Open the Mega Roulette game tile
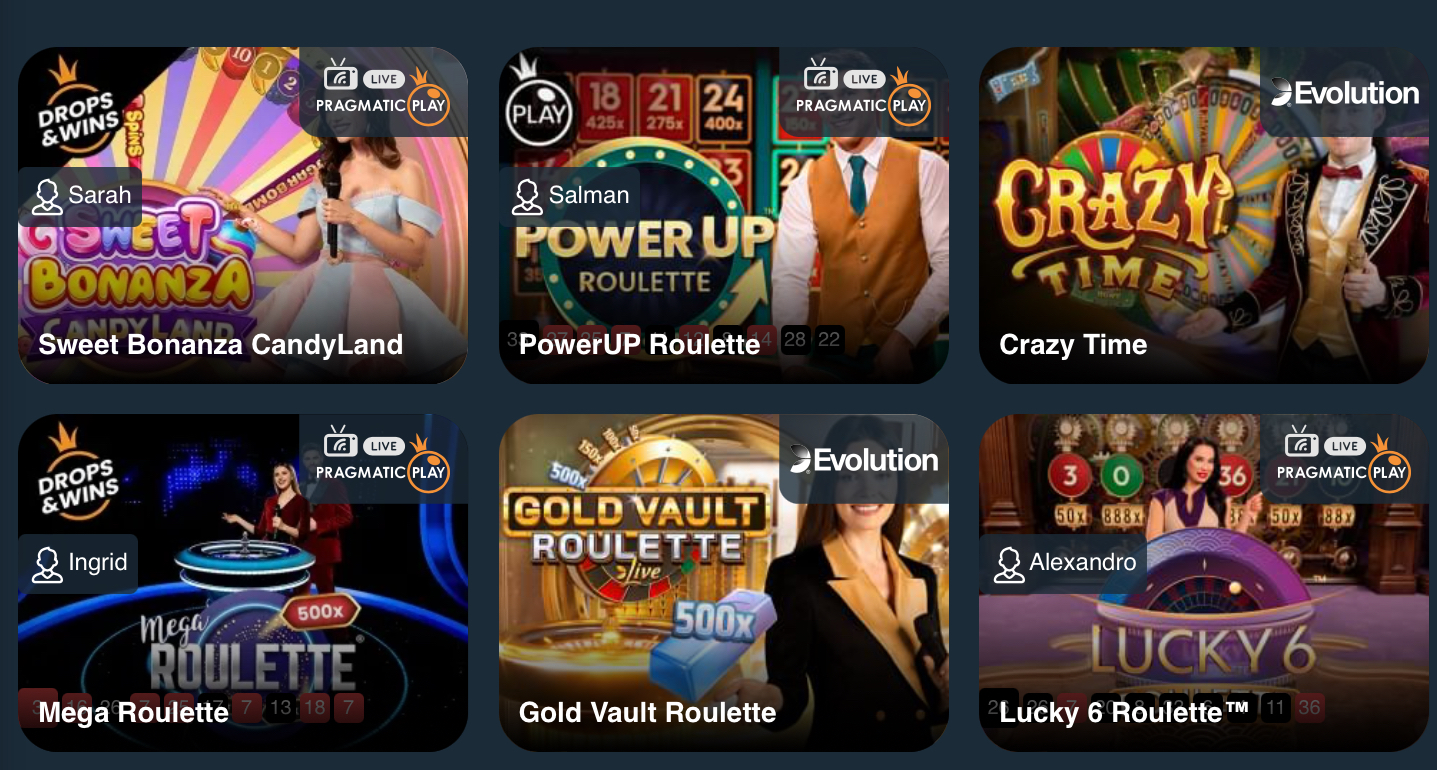 [243, 583]
